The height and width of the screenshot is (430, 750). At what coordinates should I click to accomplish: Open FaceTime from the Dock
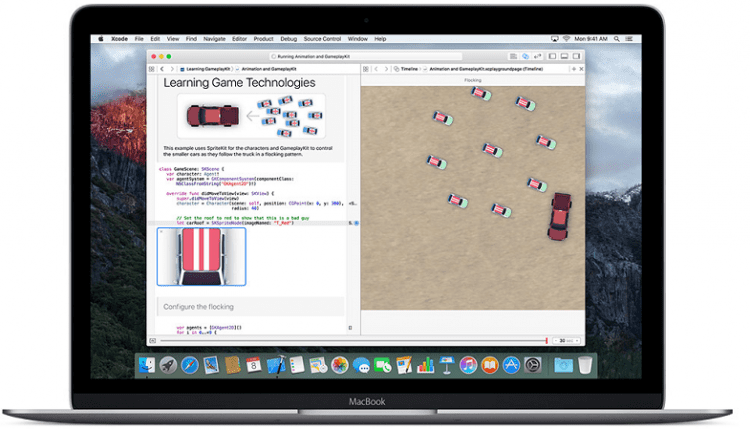coord(383,365)
